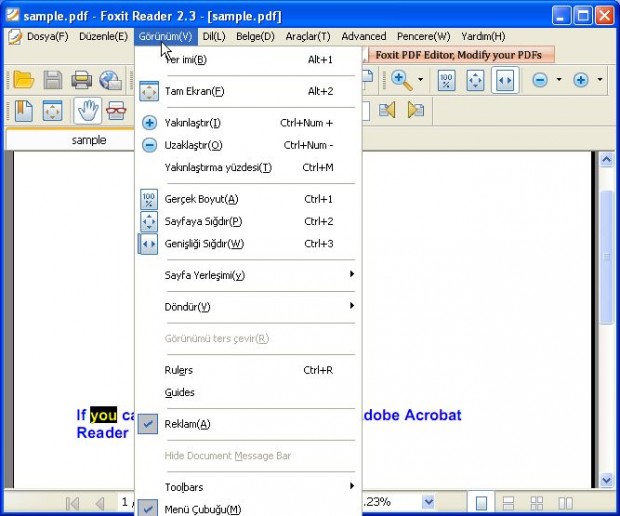Choose Genişliği Sığdır(W) menu item

(248, 244)
